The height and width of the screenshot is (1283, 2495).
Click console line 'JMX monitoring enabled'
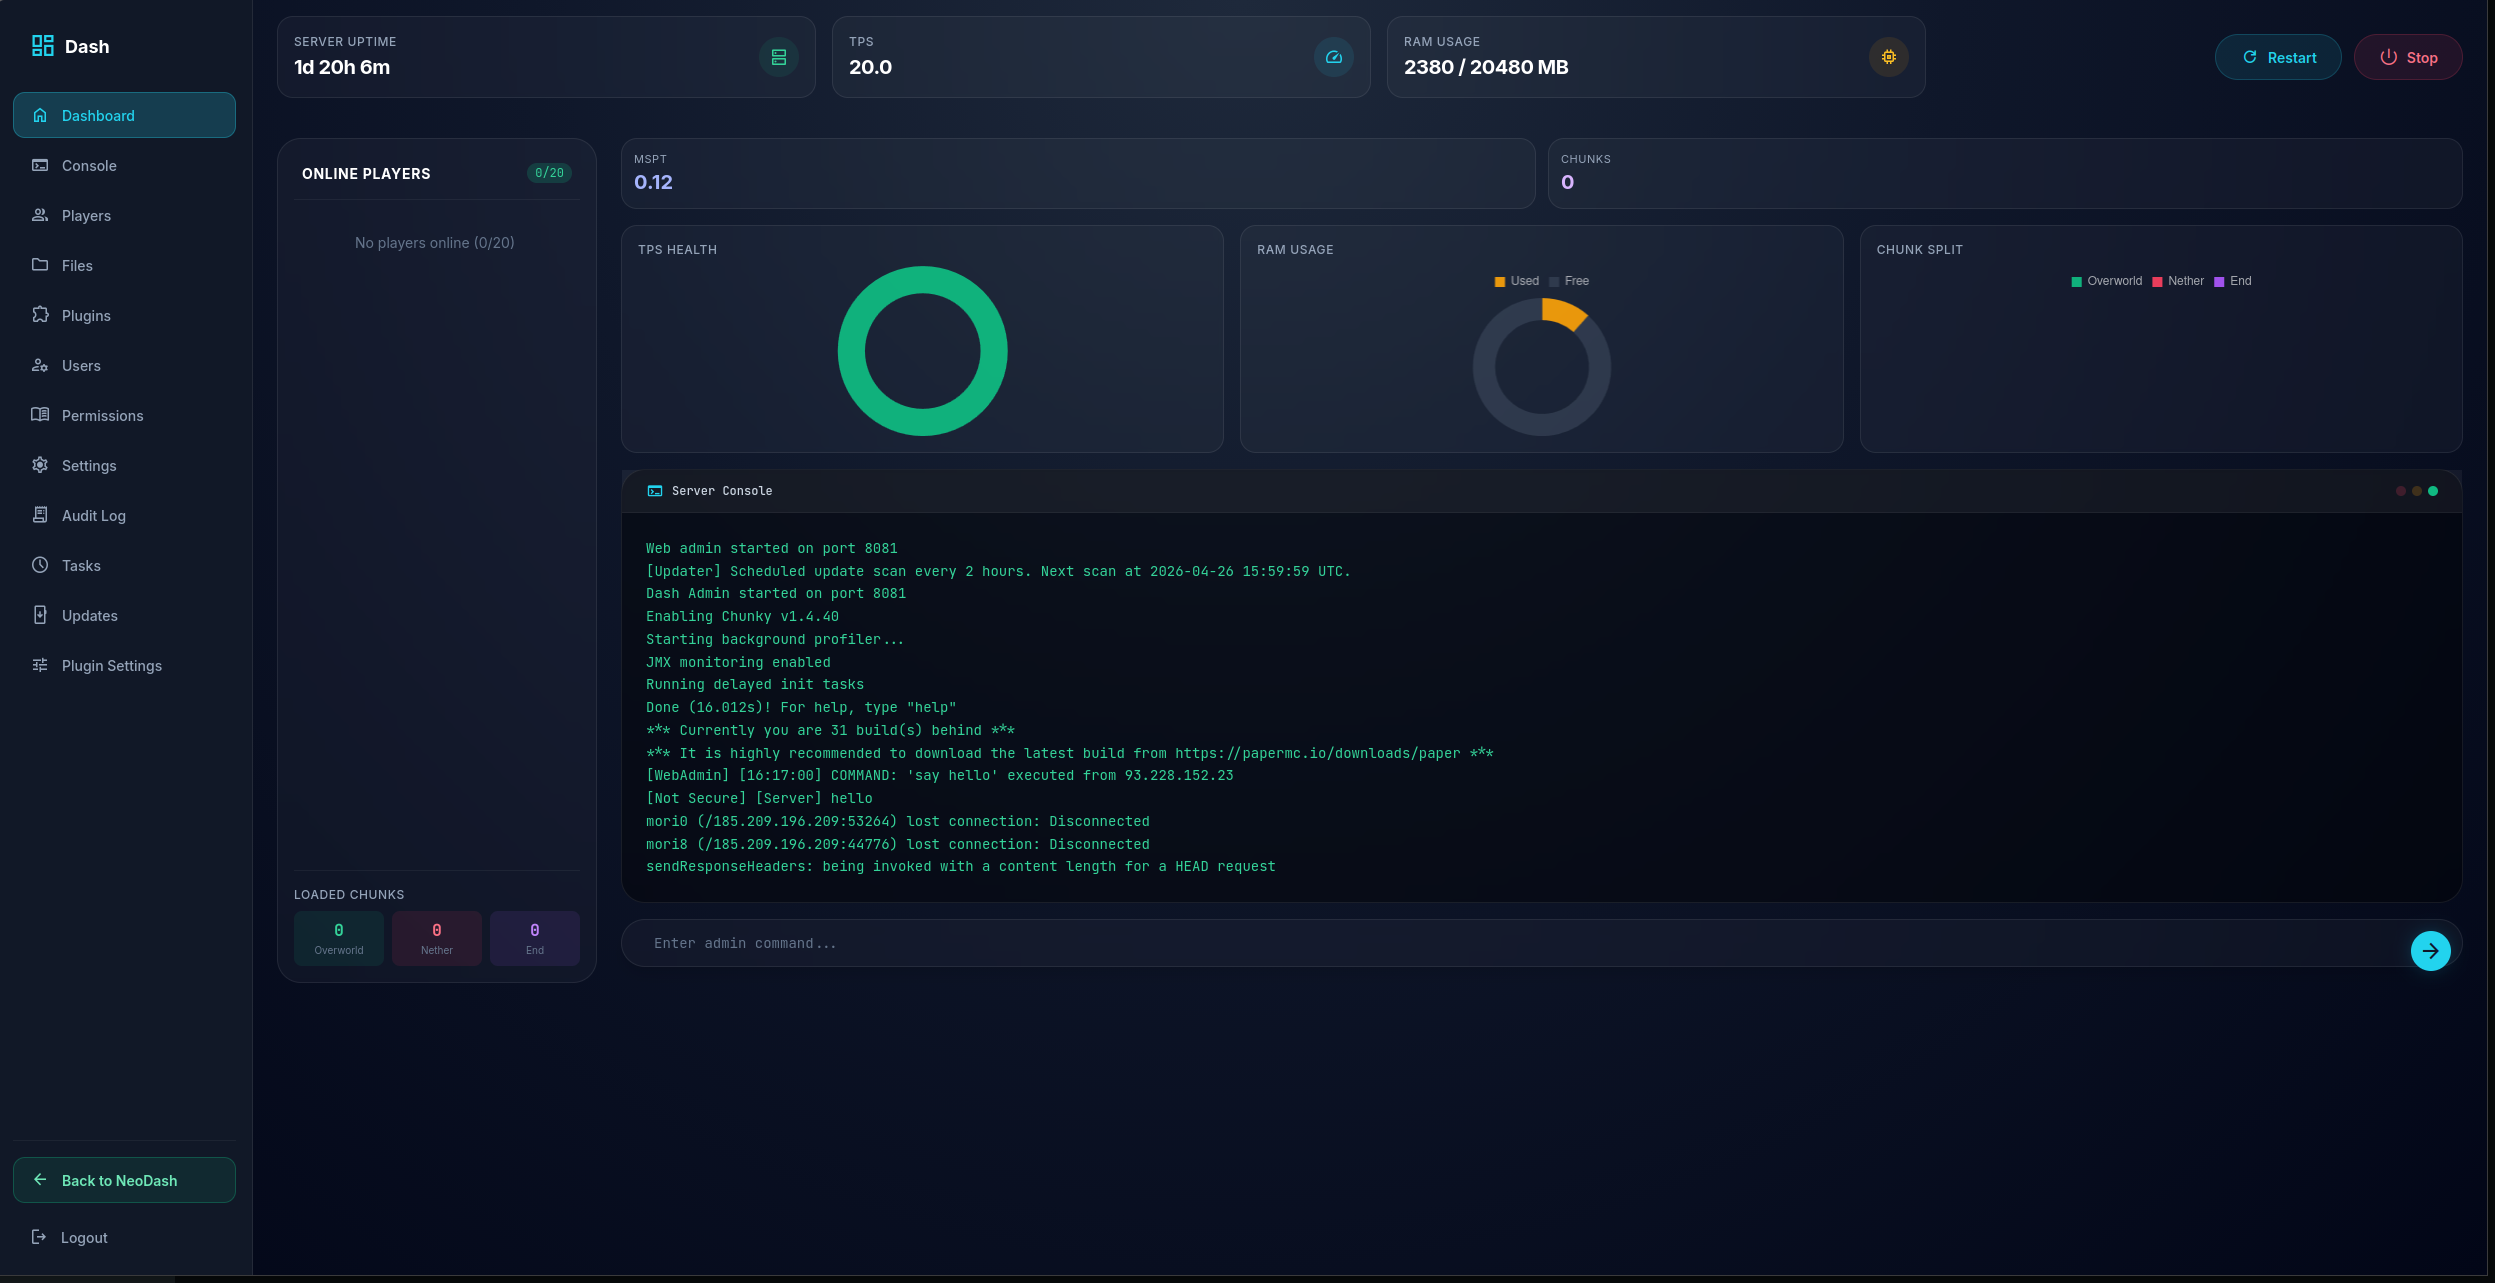point(738,662)
